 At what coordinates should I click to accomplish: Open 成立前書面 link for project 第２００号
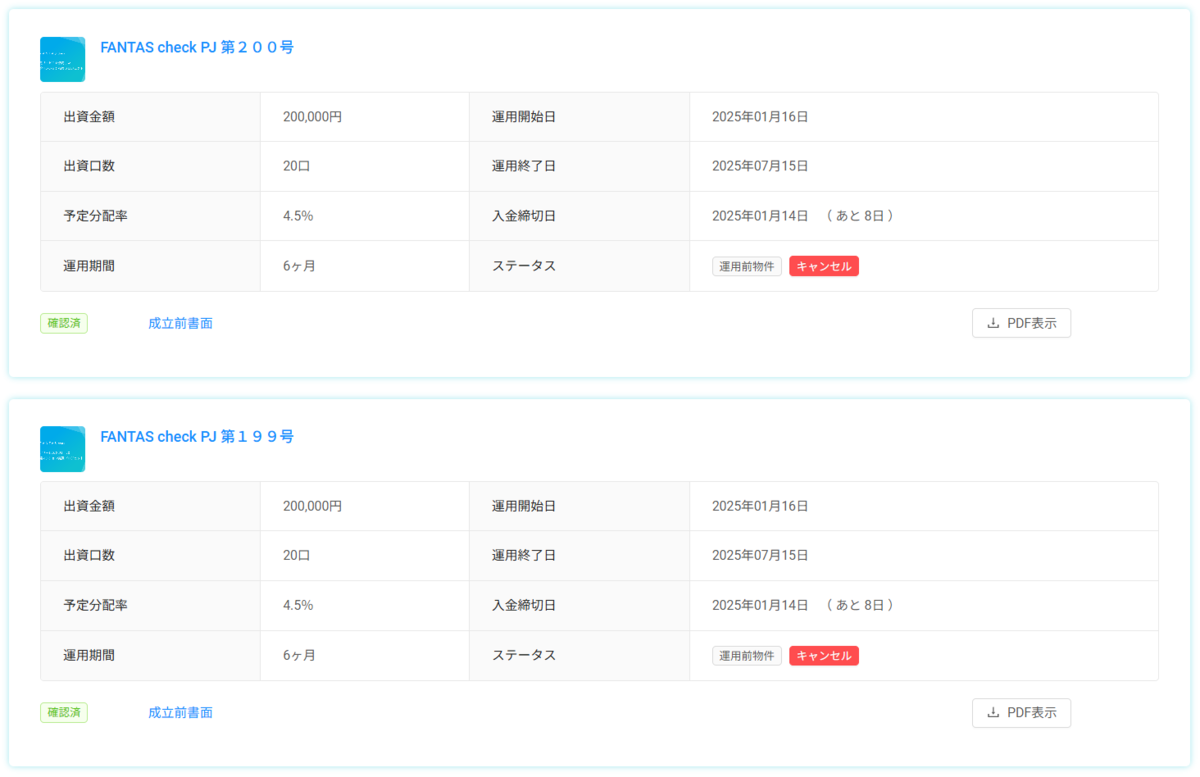[x=180, y=323]
